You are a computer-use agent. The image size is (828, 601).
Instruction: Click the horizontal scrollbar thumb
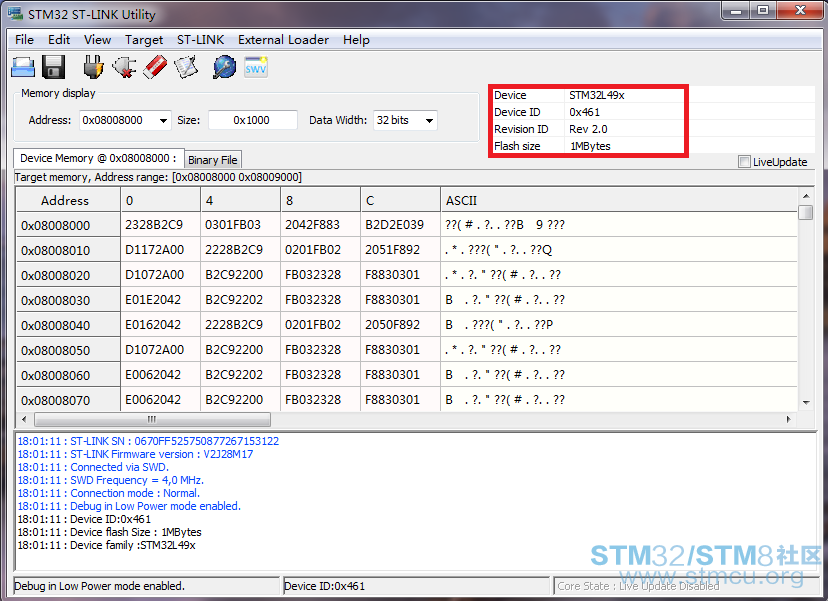click(152, 419)
